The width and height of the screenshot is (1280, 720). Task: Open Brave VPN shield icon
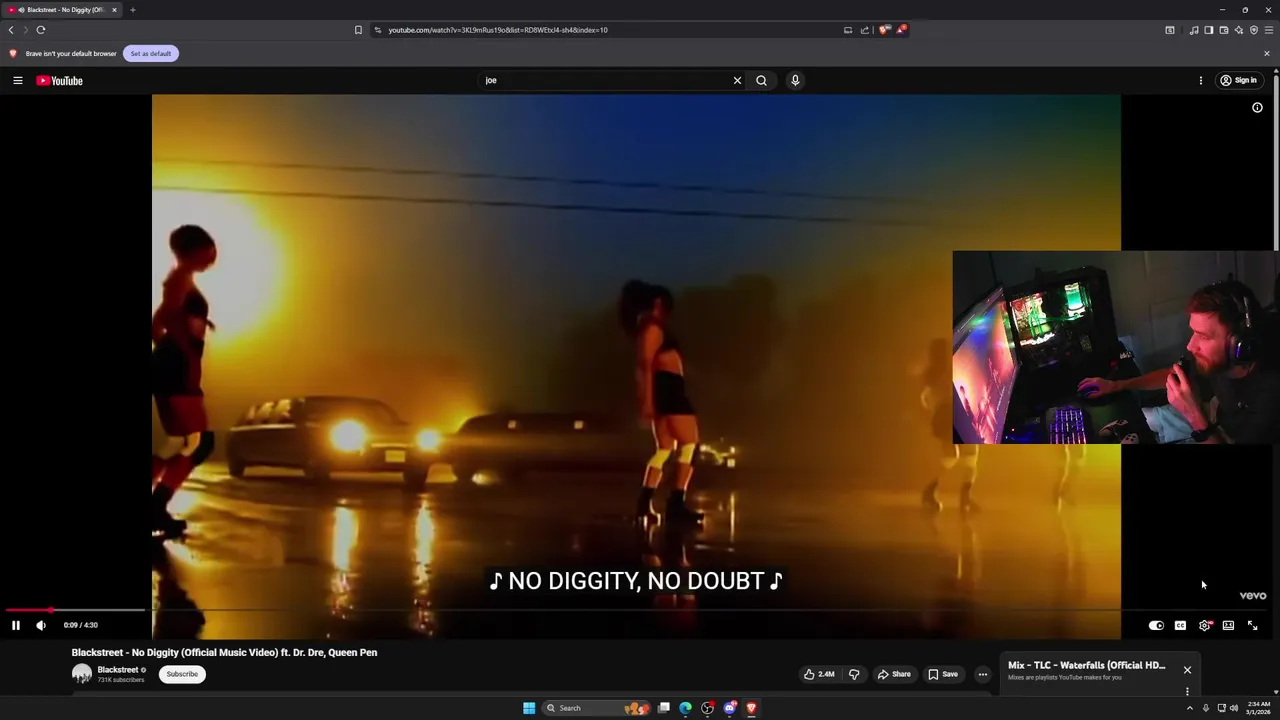click(1253, 30)
